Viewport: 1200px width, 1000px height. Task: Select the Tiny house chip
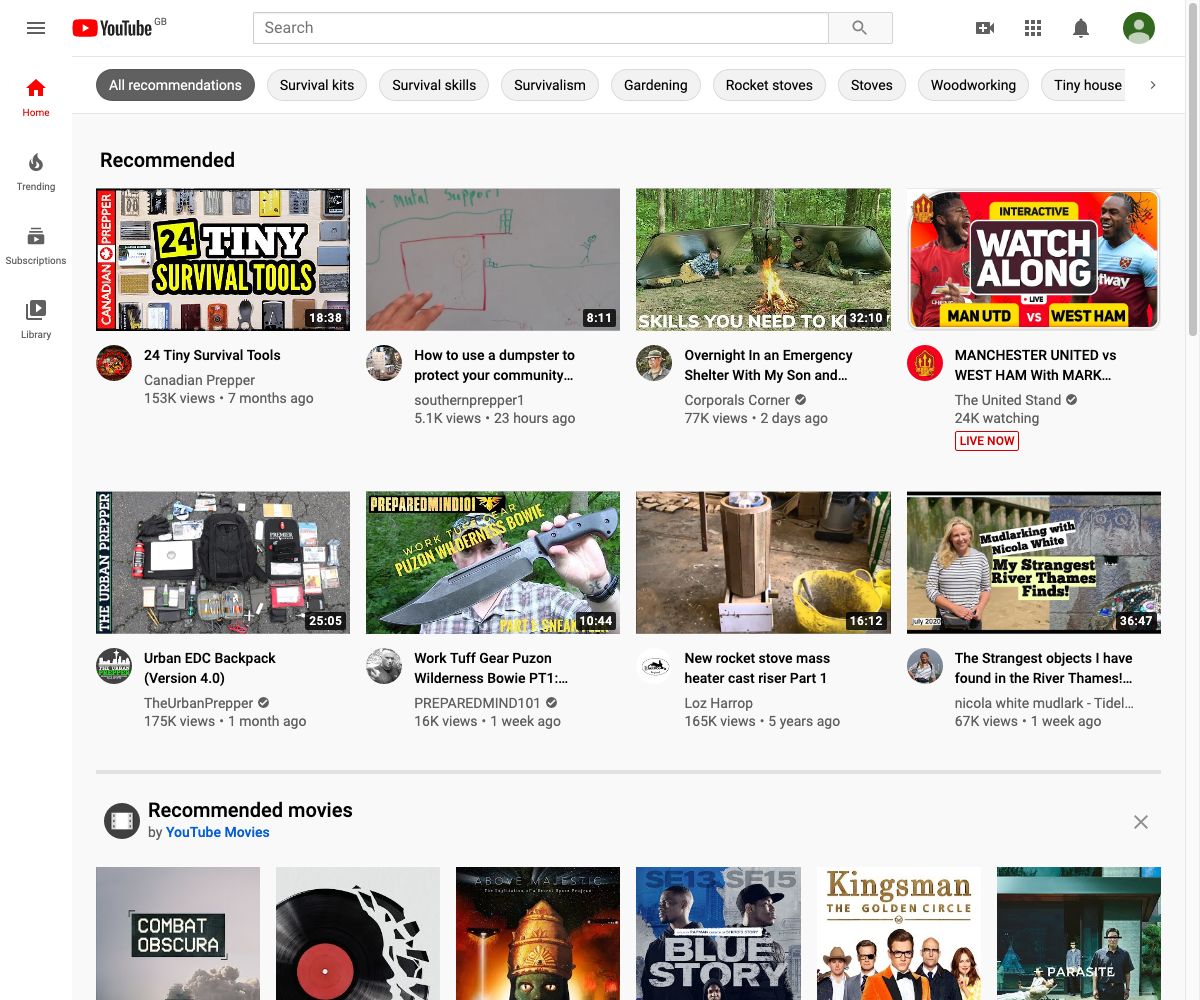(x=1084, y=85)
